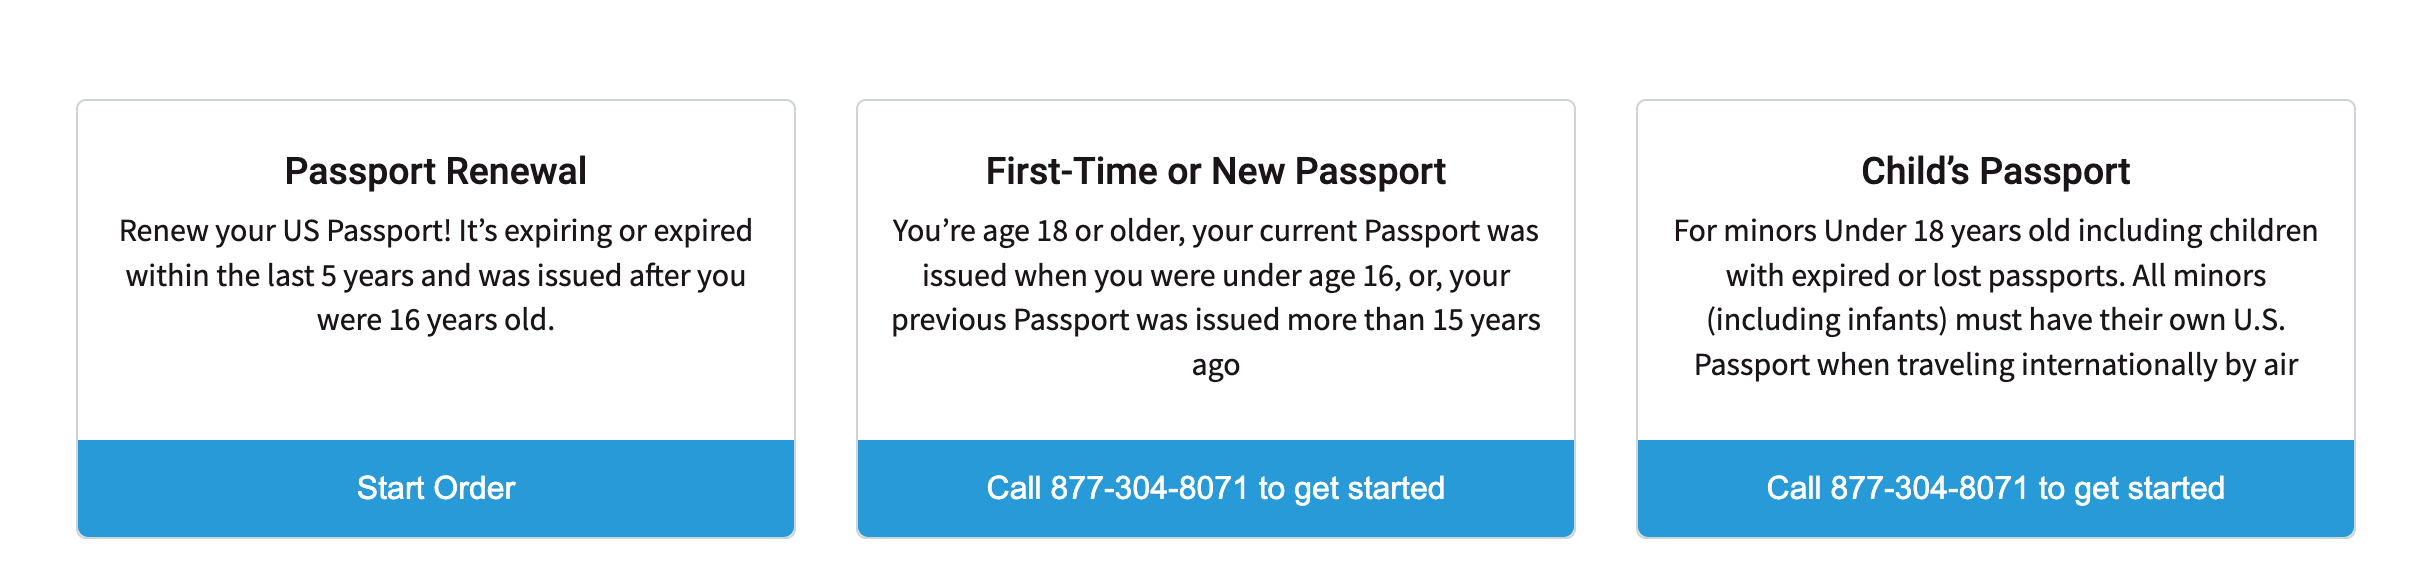Select the Child's Passport heading
The height and width of the screenshot is (580, 2416).
coord(1995,171)
